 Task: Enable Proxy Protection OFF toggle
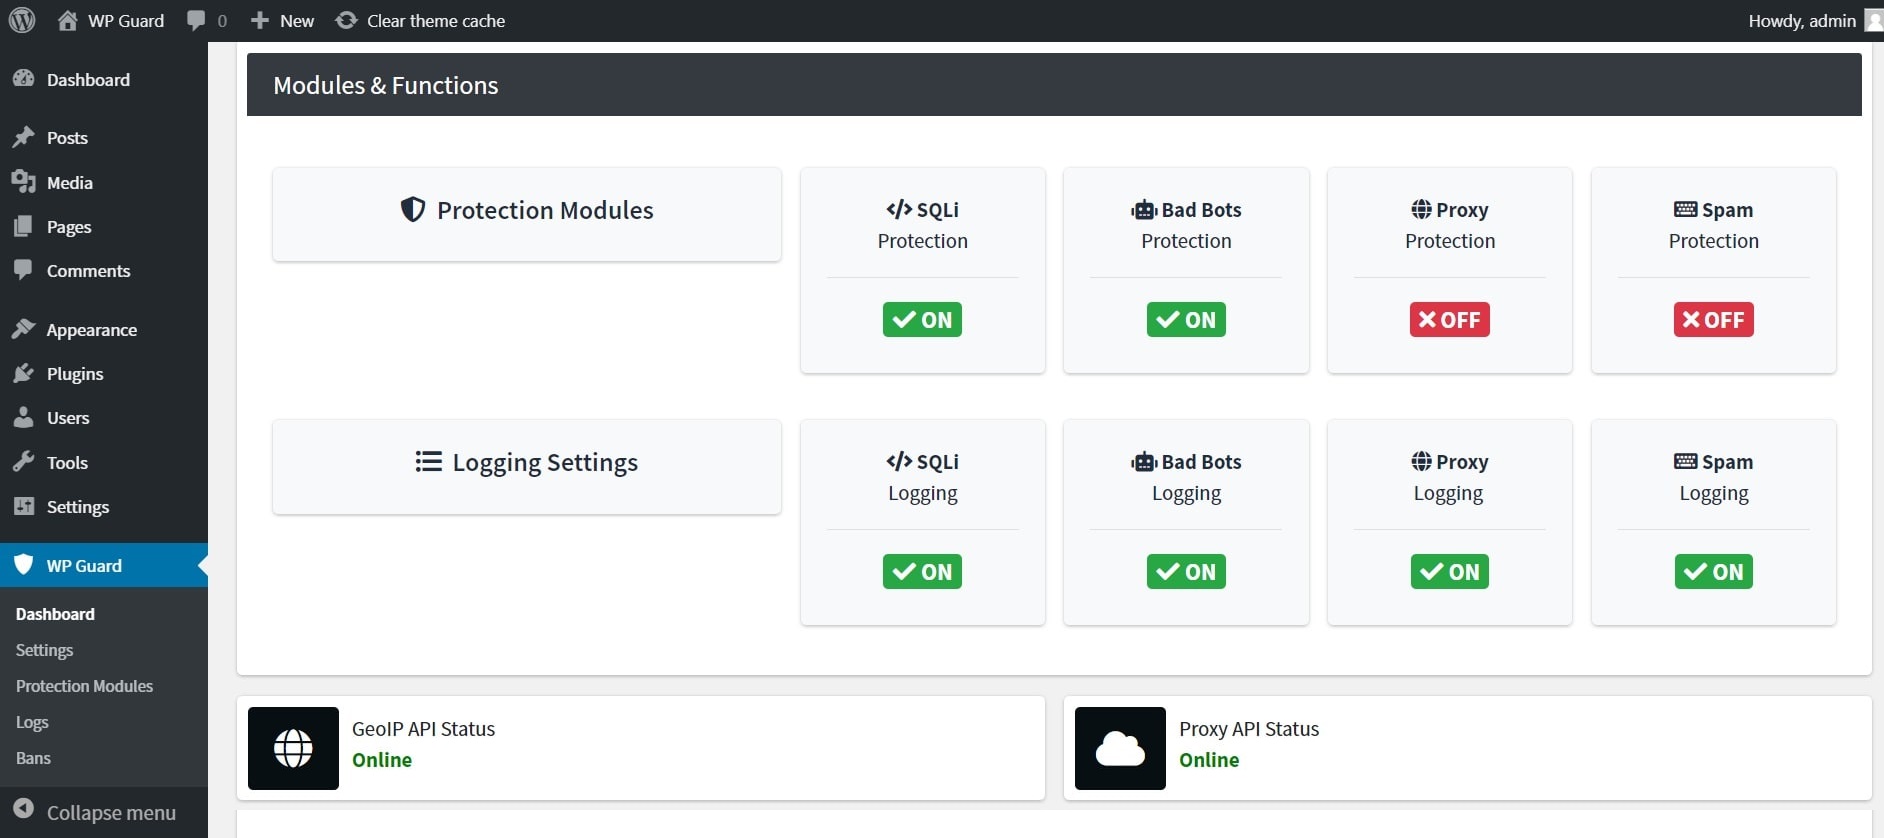point(1449,320)
